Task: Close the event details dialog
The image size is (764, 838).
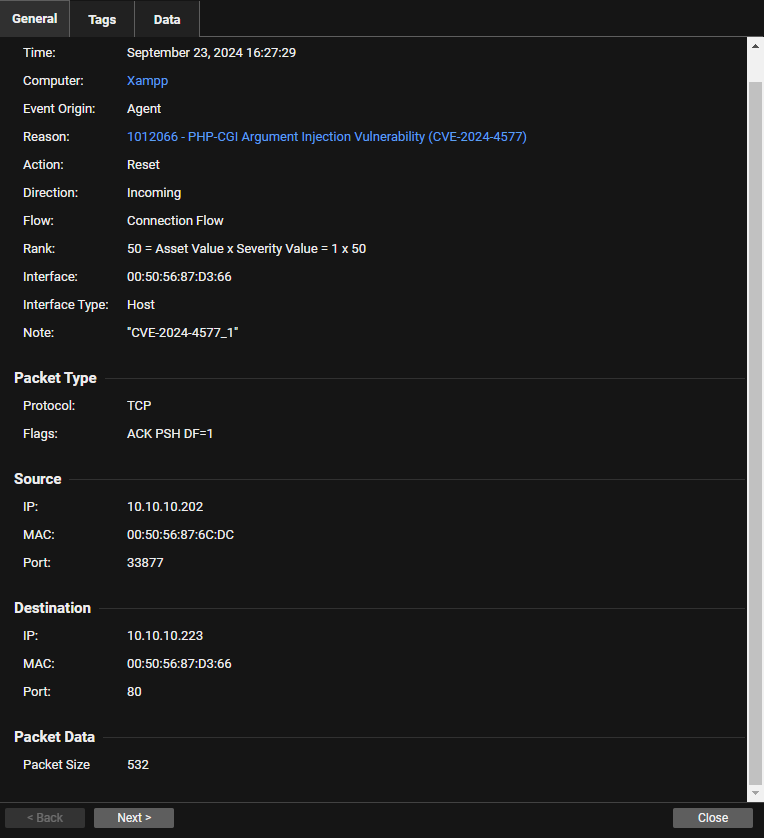Action: pos(713,818)
